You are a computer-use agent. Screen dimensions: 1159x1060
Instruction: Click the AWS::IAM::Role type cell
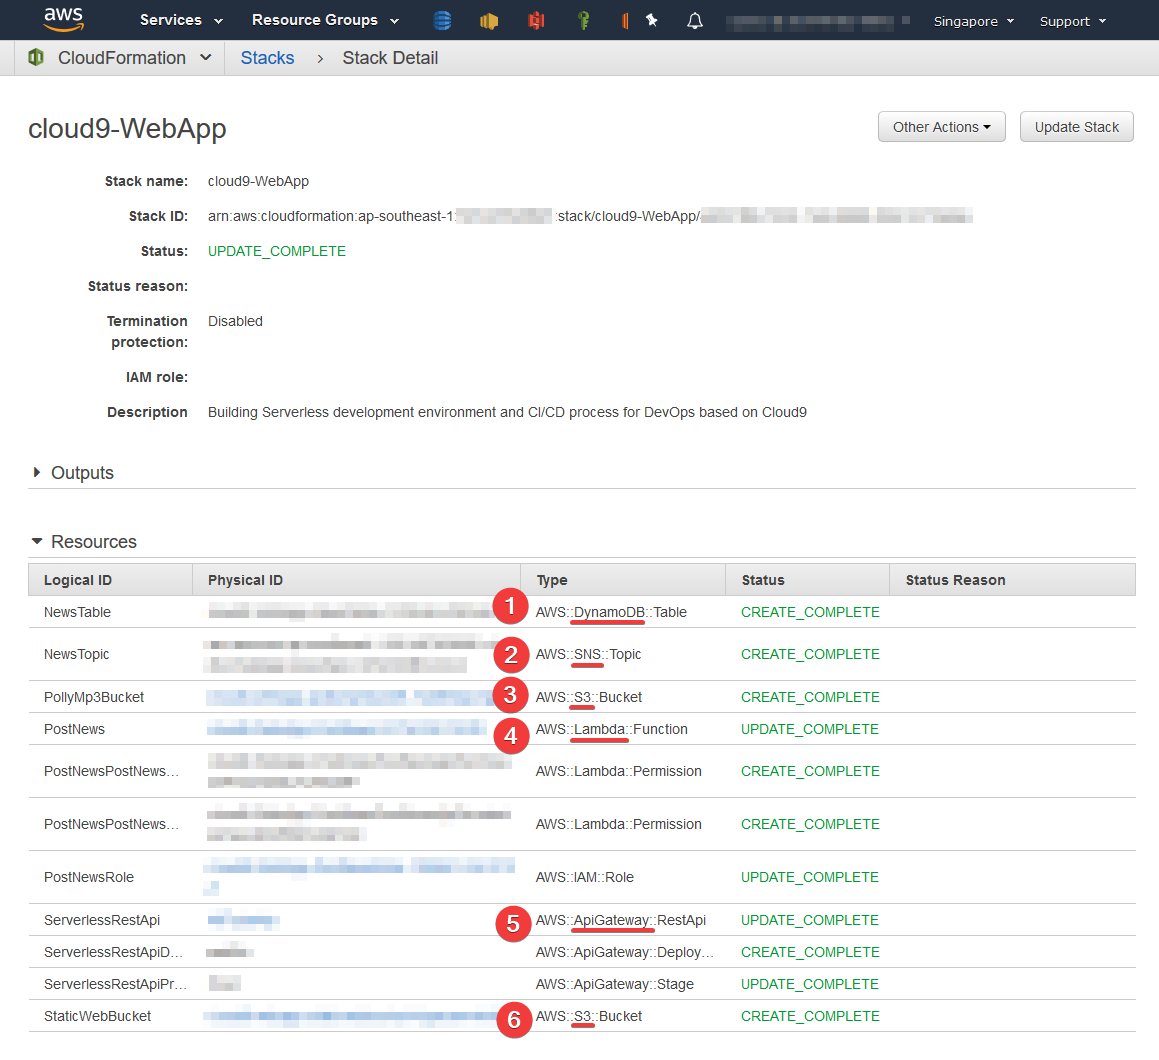585,877
